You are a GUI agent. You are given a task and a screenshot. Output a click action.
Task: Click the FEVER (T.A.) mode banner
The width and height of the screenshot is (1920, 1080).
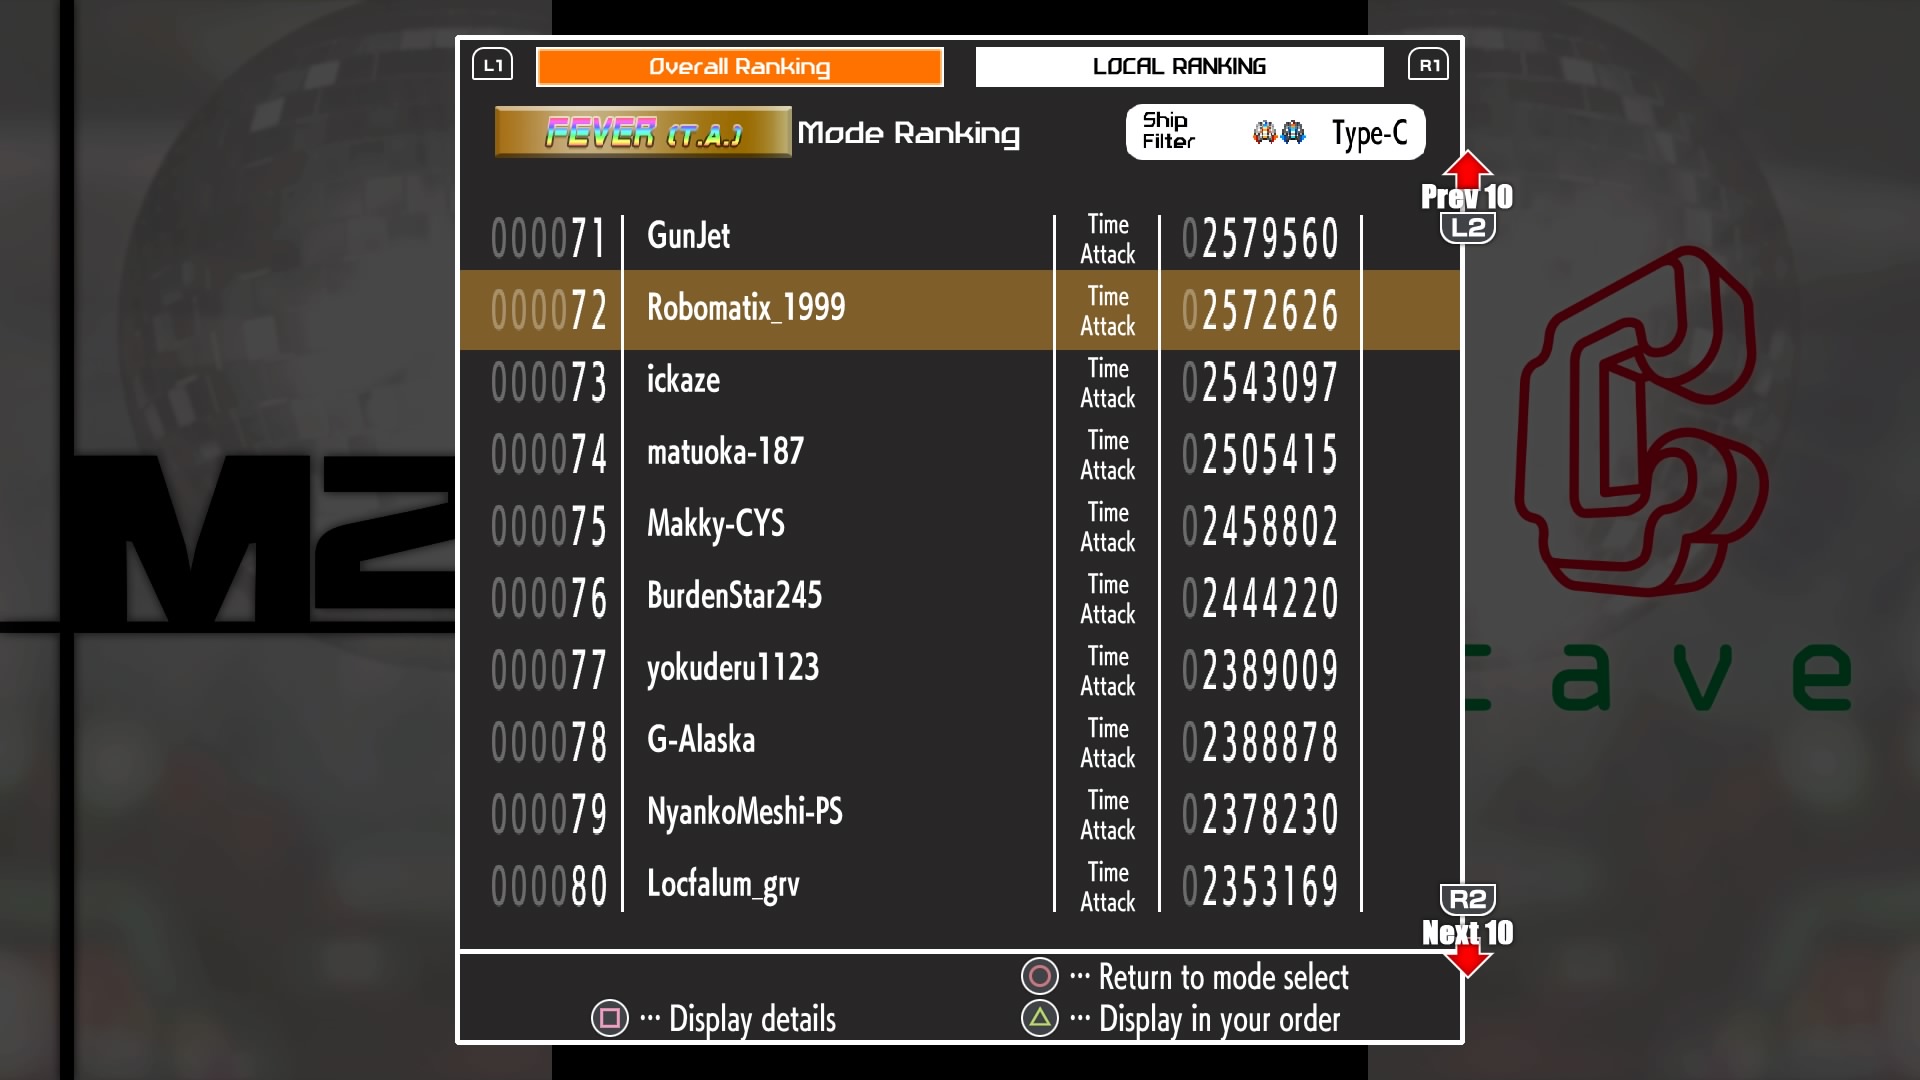[x=643, y=132]
